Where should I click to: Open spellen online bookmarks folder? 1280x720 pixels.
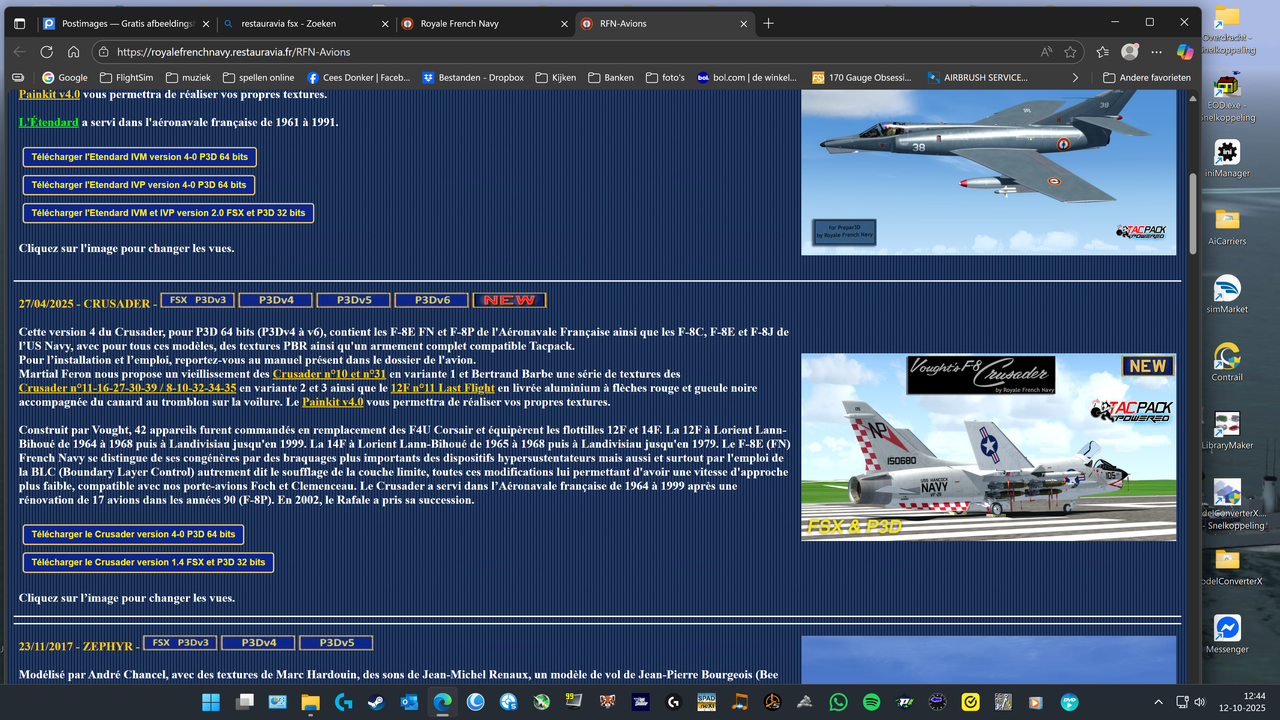(x=258, y=77)
